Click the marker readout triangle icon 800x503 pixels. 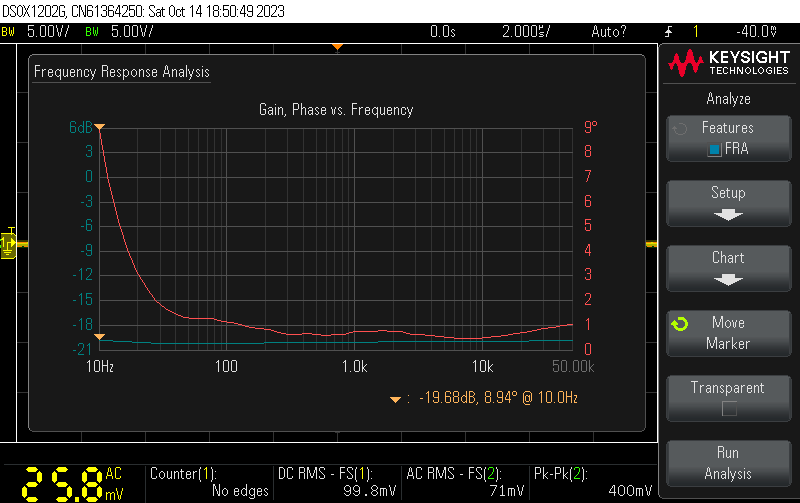(395, 399)
